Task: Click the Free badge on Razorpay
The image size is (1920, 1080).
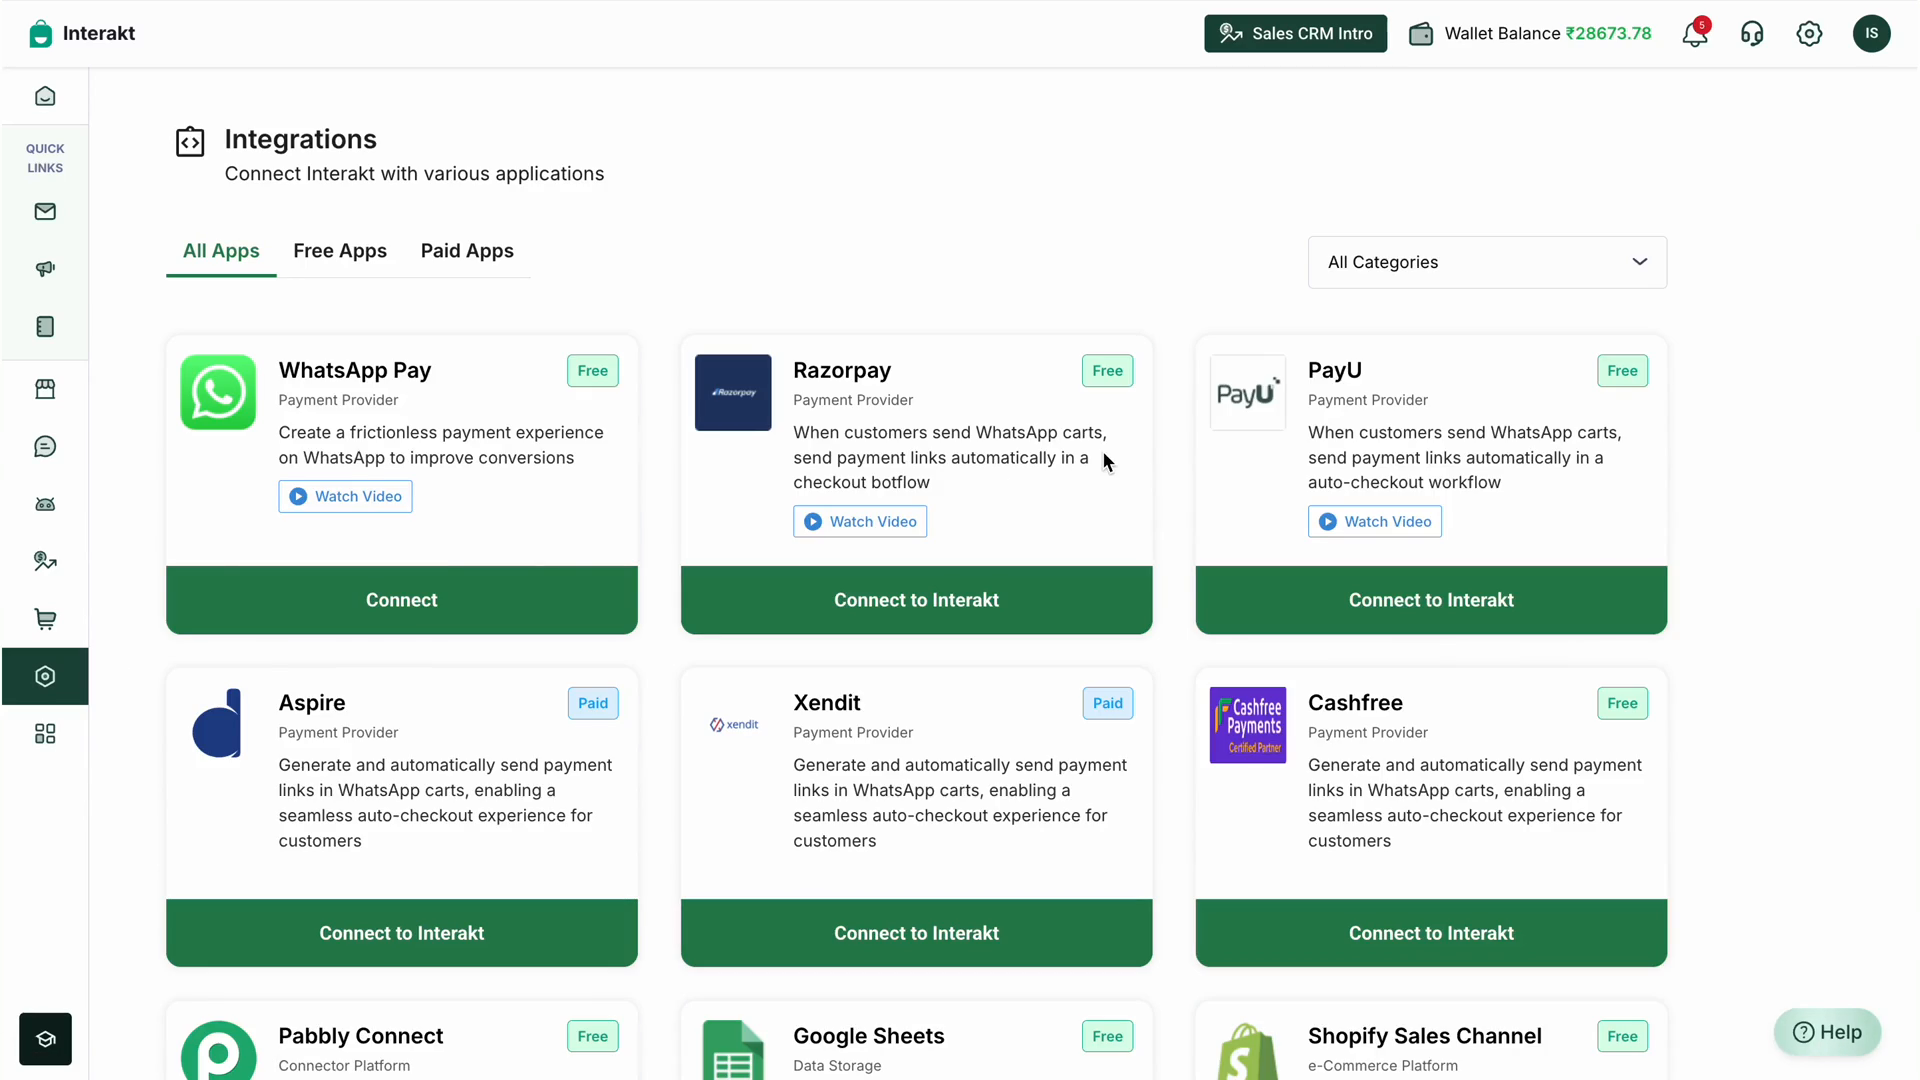Action: point(1107,371)
